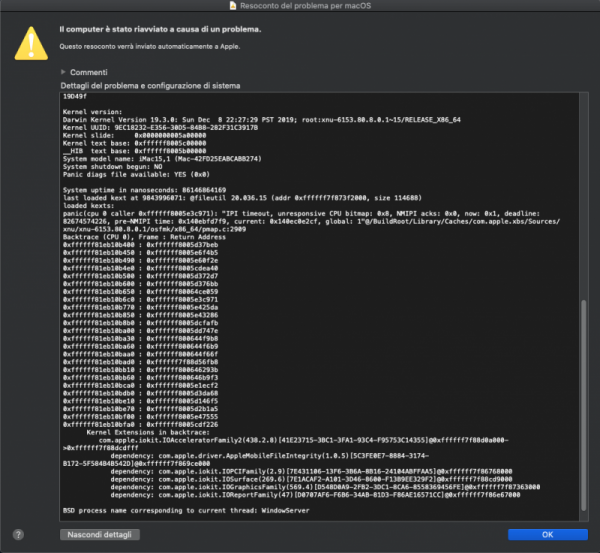
Task: Expand the Commenti disclosure triangle
Action: point(63,72)
